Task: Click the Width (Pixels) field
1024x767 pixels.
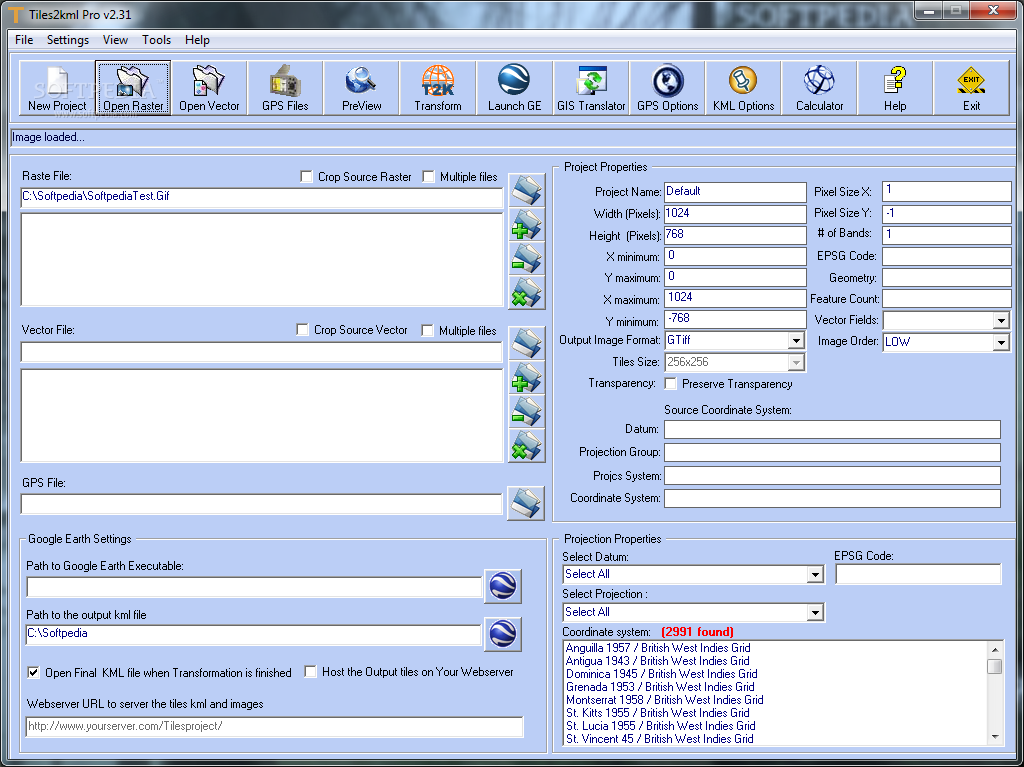Action: 735,214
